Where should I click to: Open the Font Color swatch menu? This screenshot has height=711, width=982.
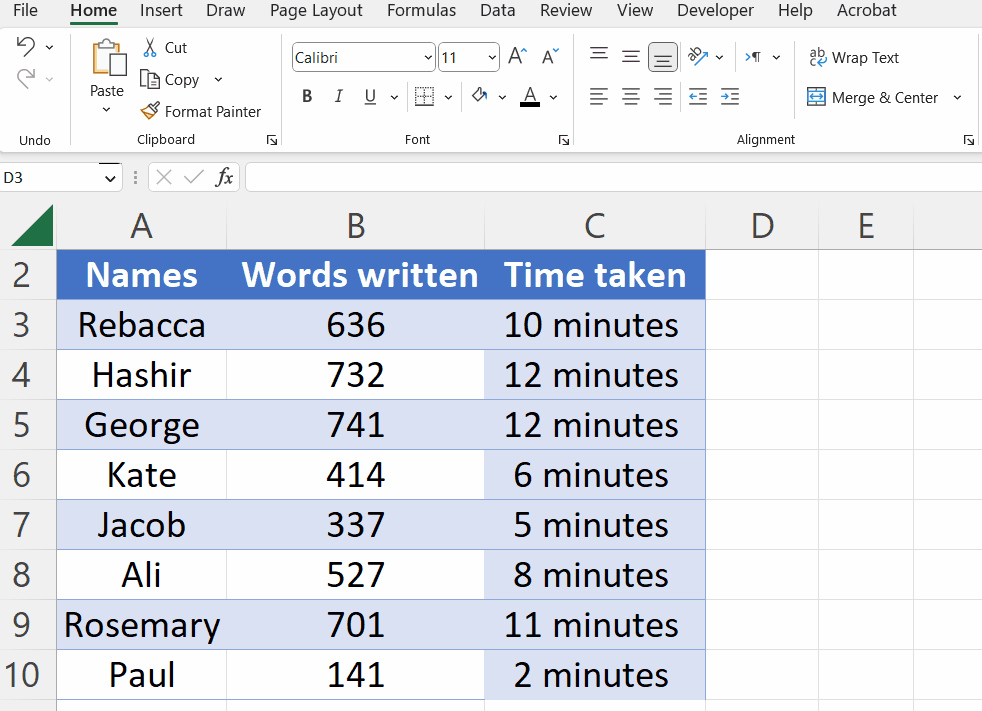pyautogui.click(x=528, y=96)
